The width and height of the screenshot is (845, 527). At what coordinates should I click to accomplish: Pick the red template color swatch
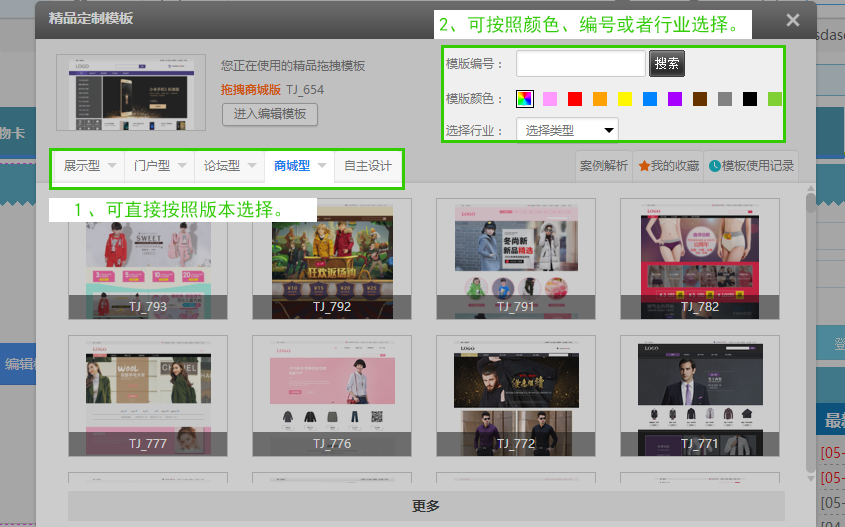coord(575,99)
